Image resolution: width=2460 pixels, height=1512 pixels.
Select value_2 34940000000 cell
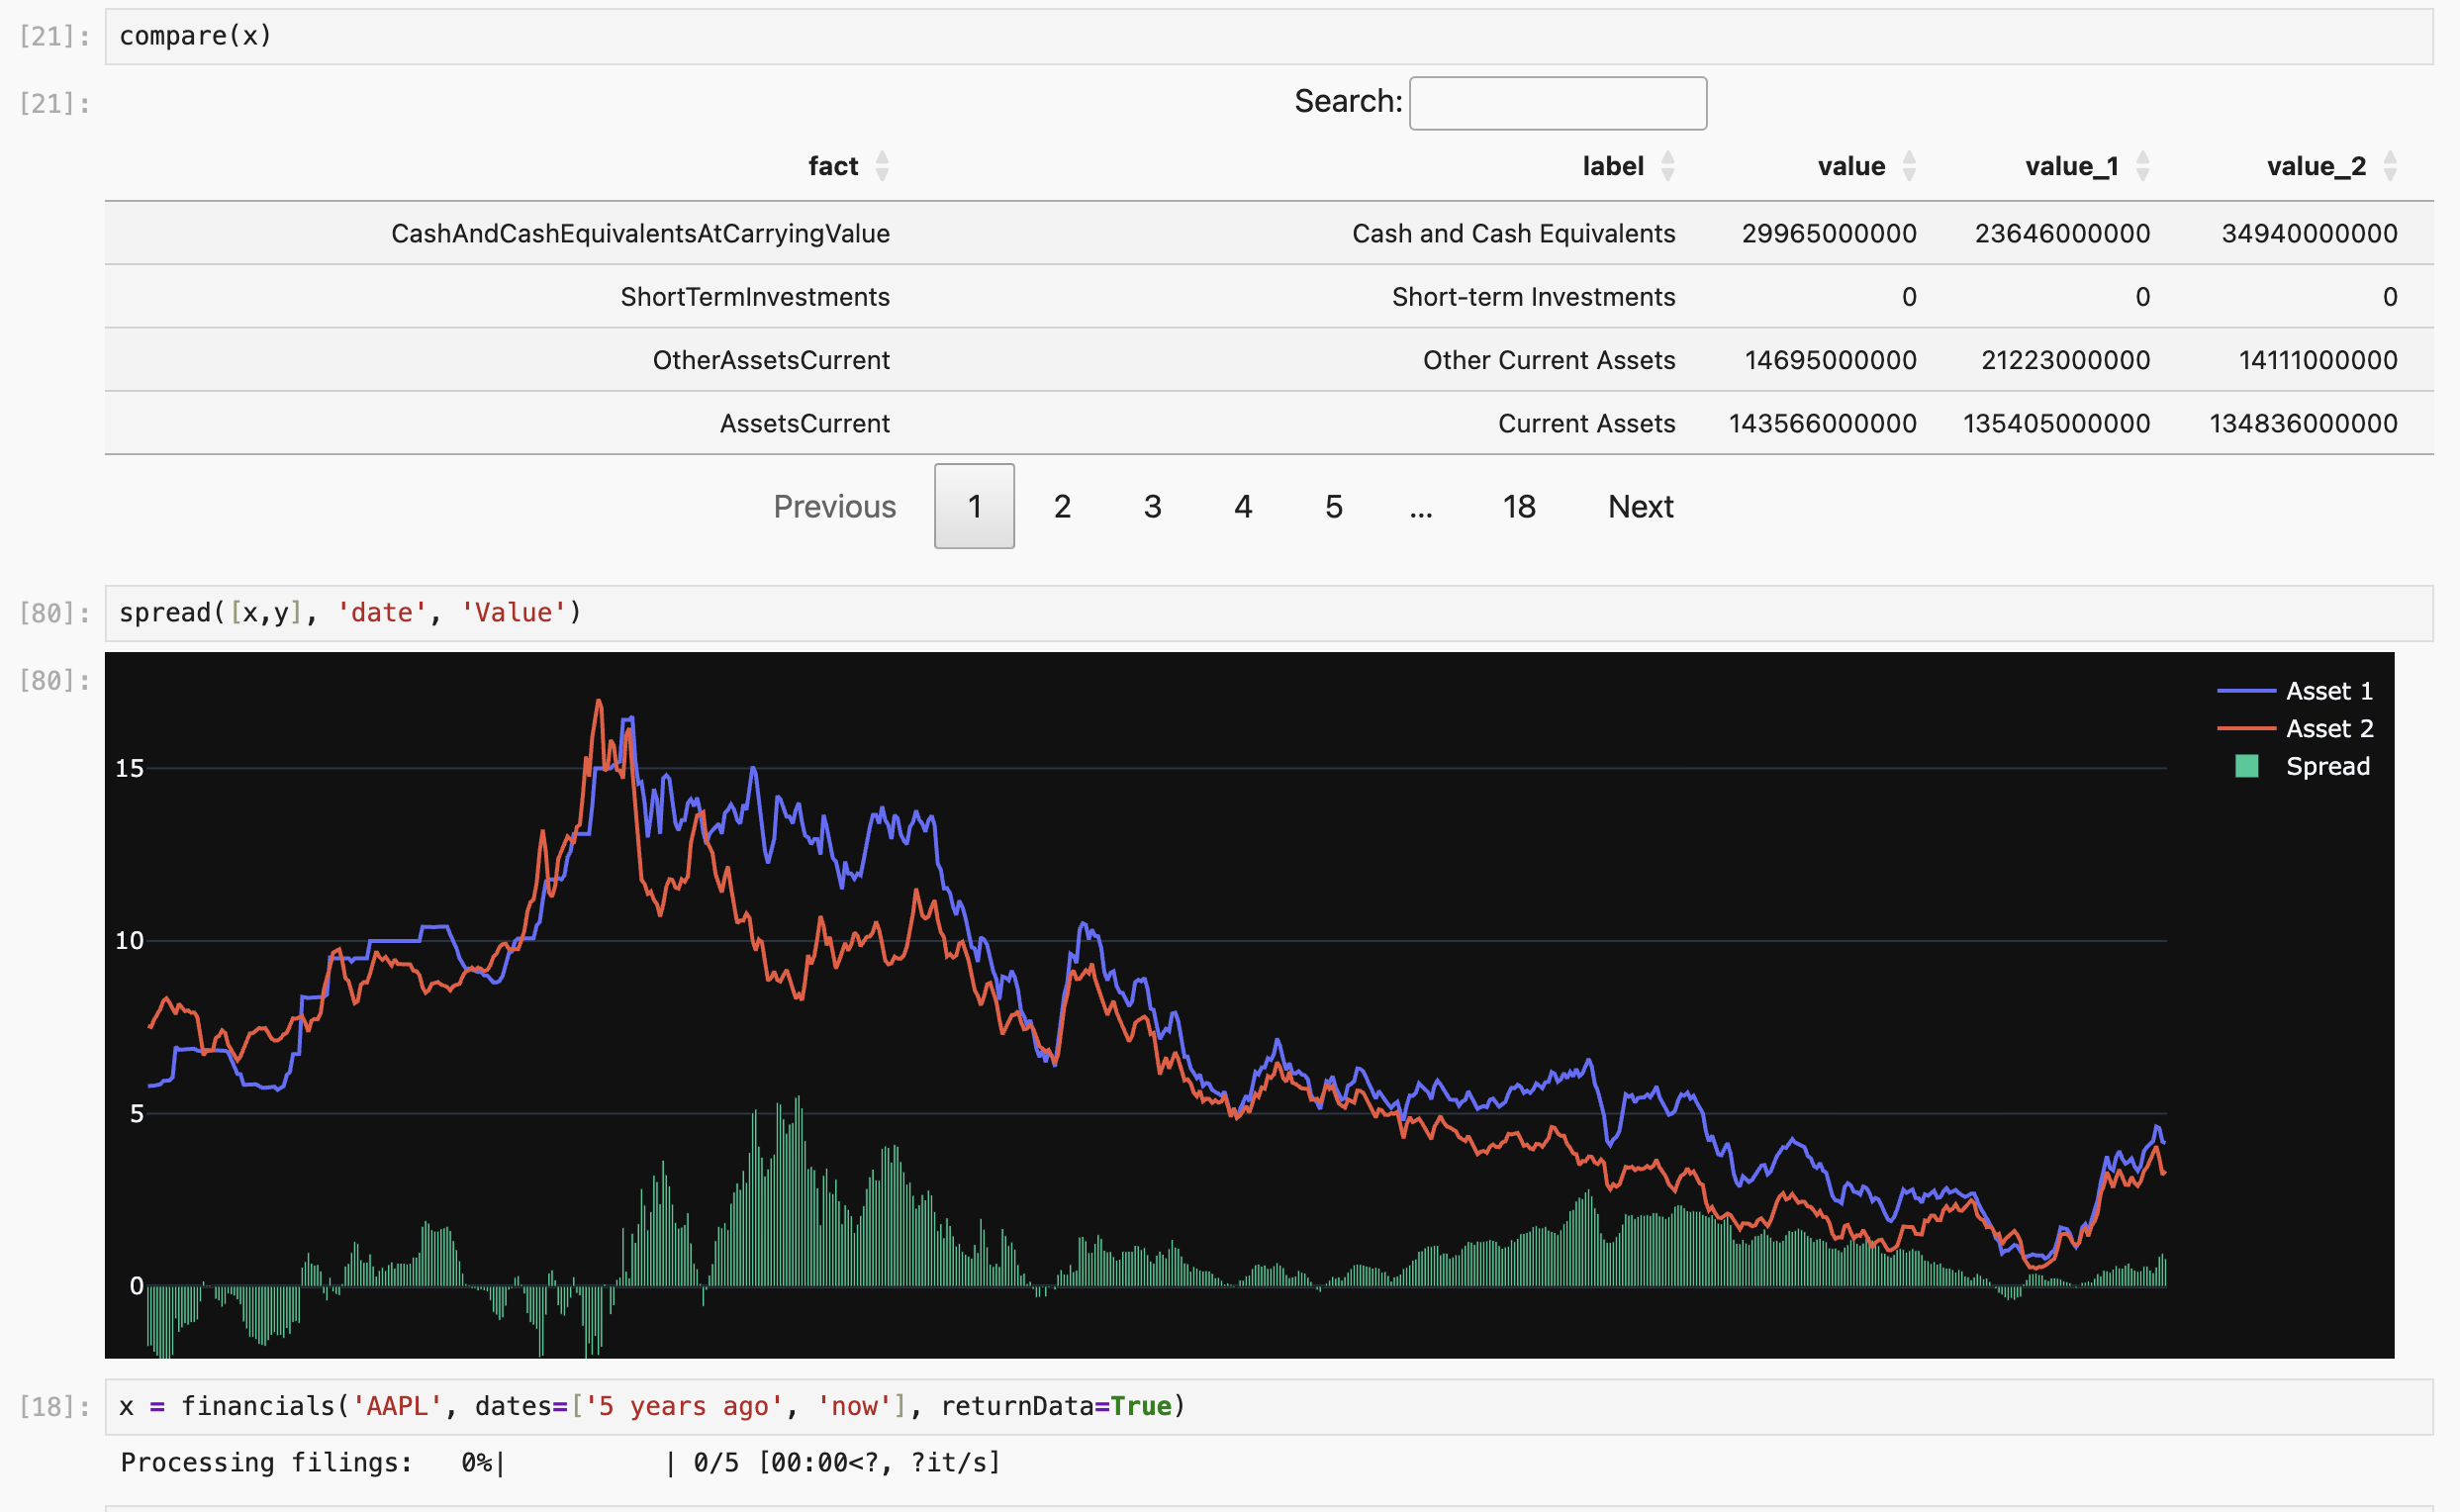2309,234
